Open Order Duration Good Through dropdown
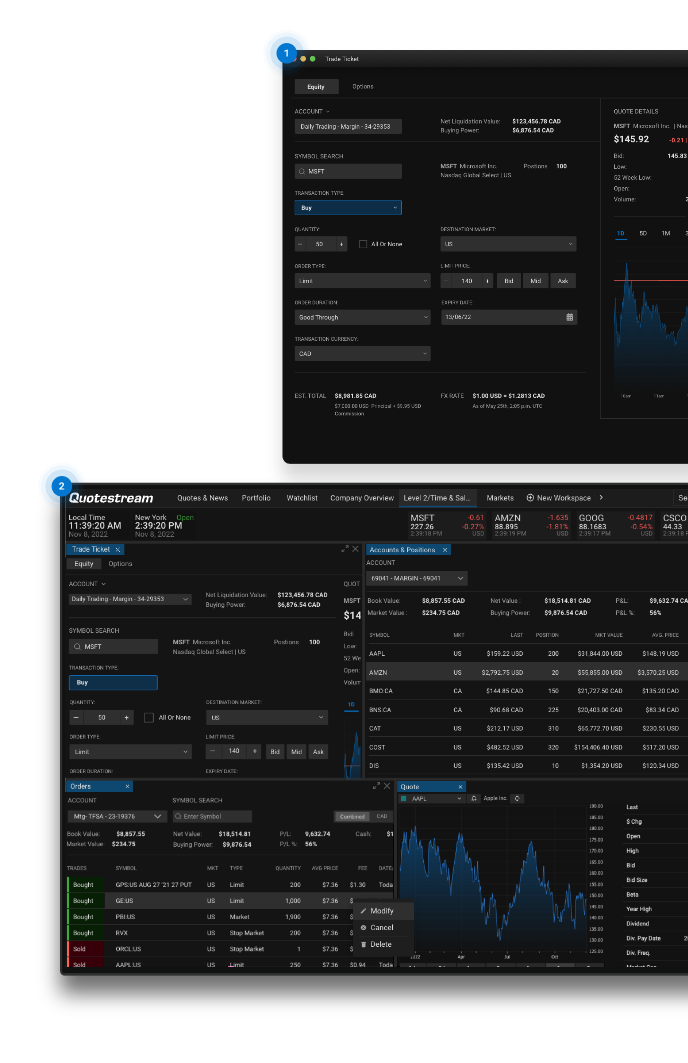The height and width of the screenshot is (1063, 688). pos(363,317)
